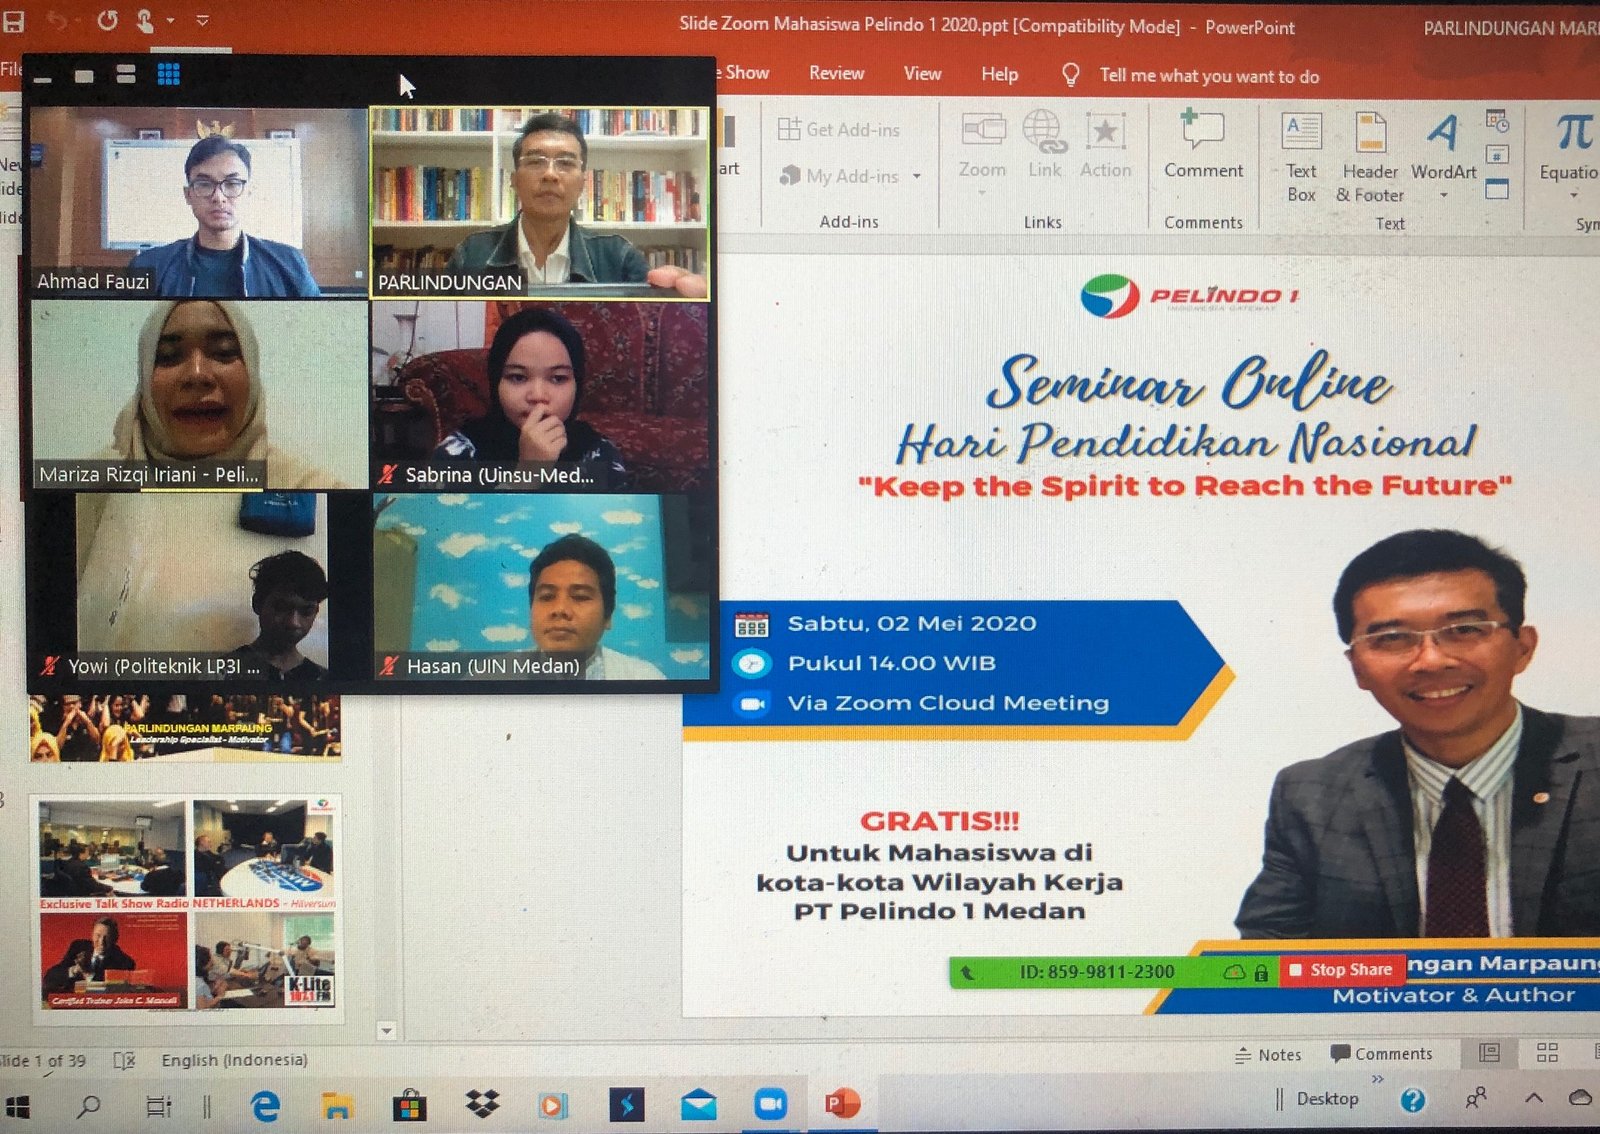
Task: Click the red Stop Share button
Action: point(1340,969)
